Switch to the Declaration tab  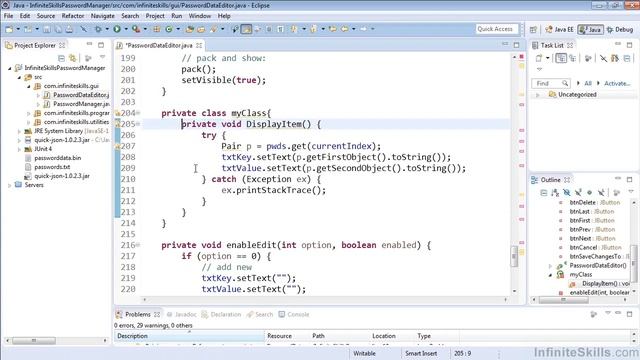click(221, 314)
